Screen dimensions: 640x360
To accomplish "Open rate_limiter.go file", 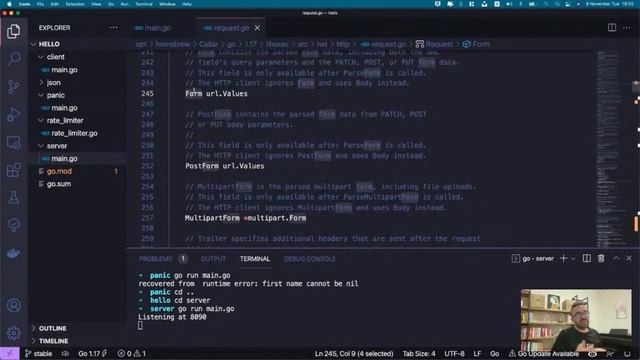I will coord(74,133).
